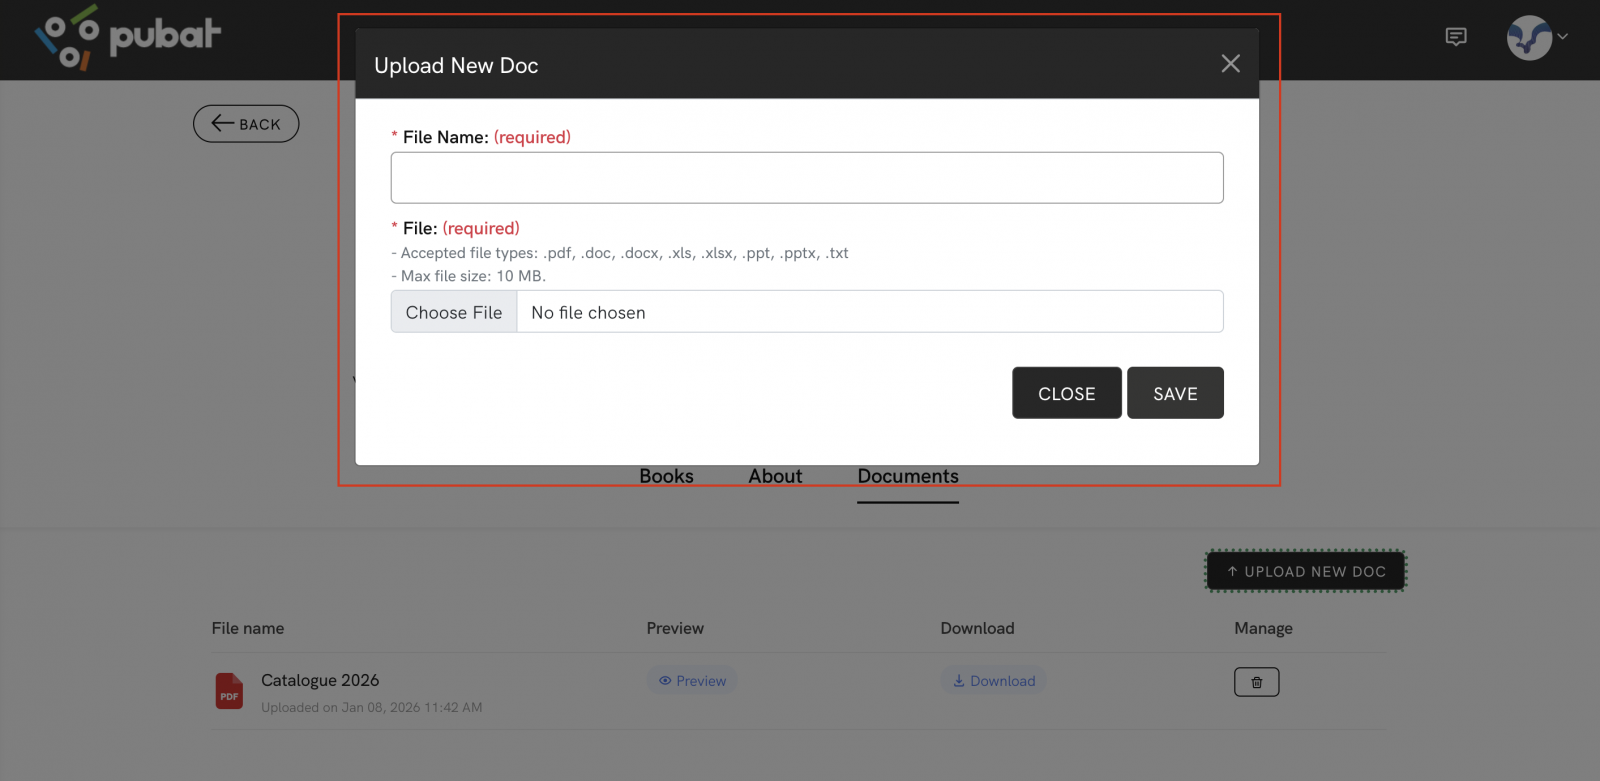This screenshot has width=1600, height=781.
Task: Click the user profile avatar
Action: (1528, 38)
